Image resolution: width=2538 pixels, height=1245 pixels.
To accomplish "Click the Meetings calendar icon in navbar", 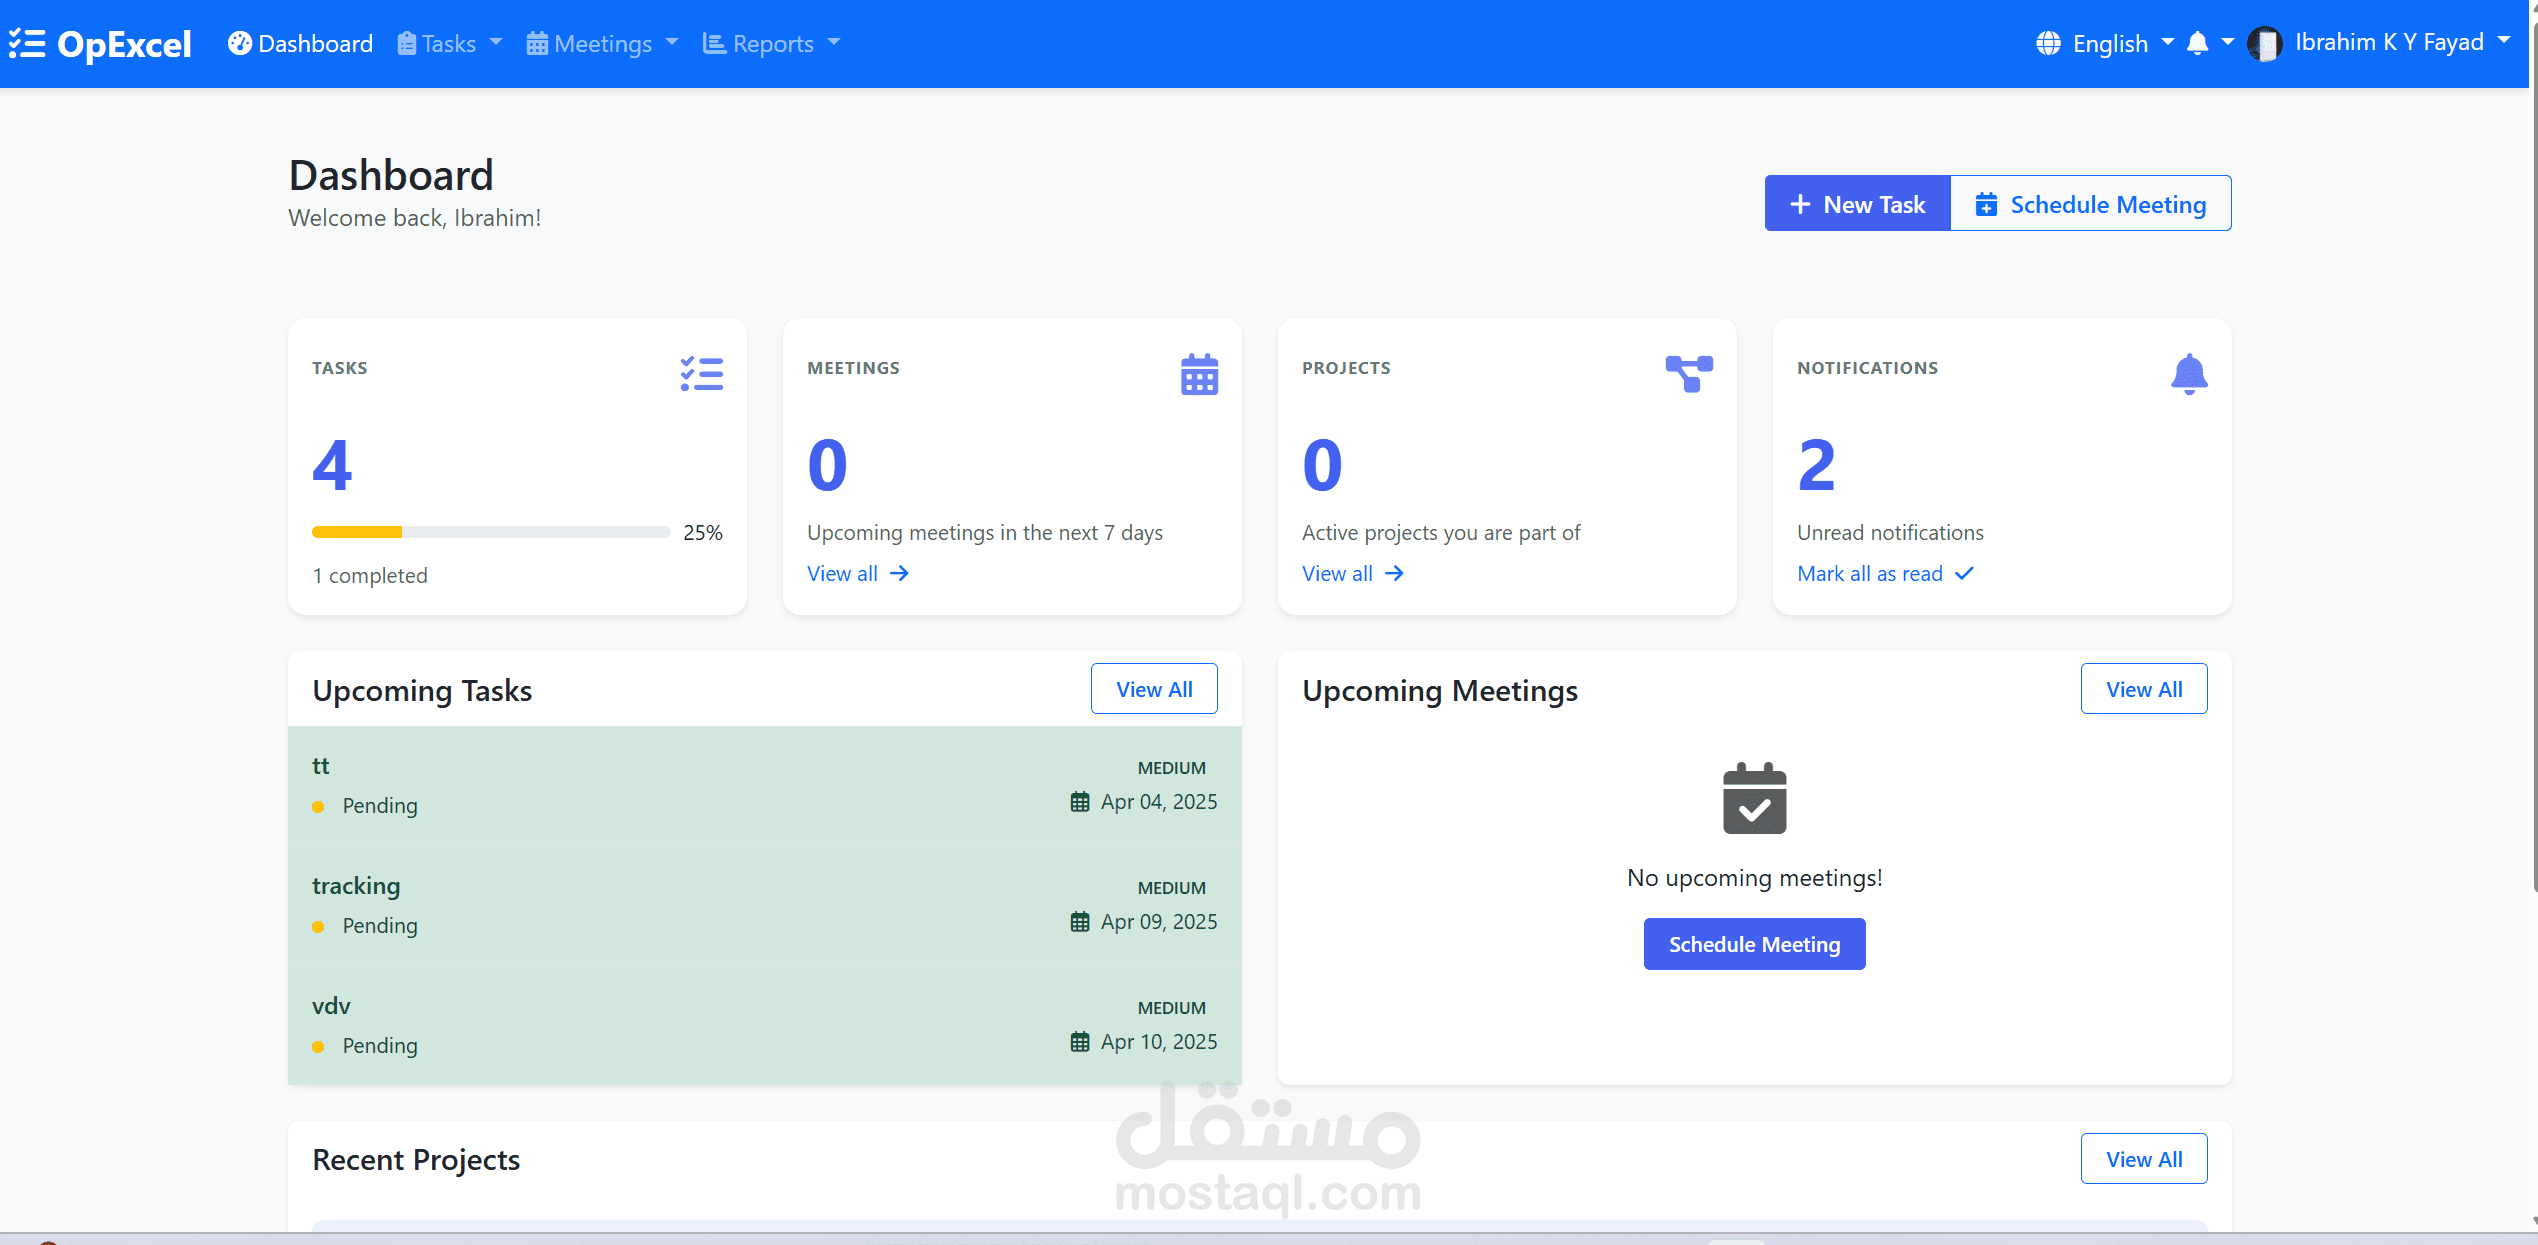I will (x=537, y=44).
